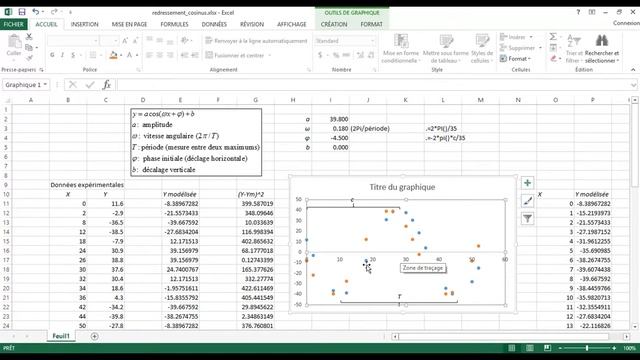Open Mise en forme conditionnelle

[401, 49]
